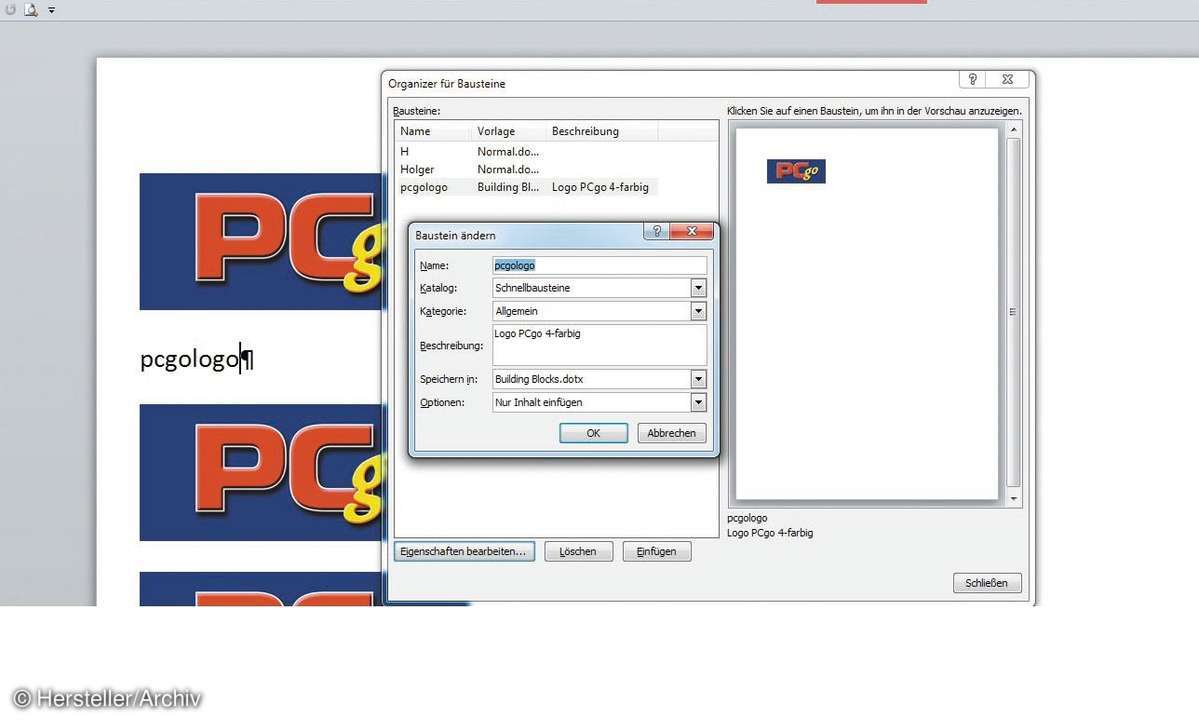The width and height of the screenshot is (1199, 720).
Task: Click the Löschen button
Action: [x=578, y=551]
